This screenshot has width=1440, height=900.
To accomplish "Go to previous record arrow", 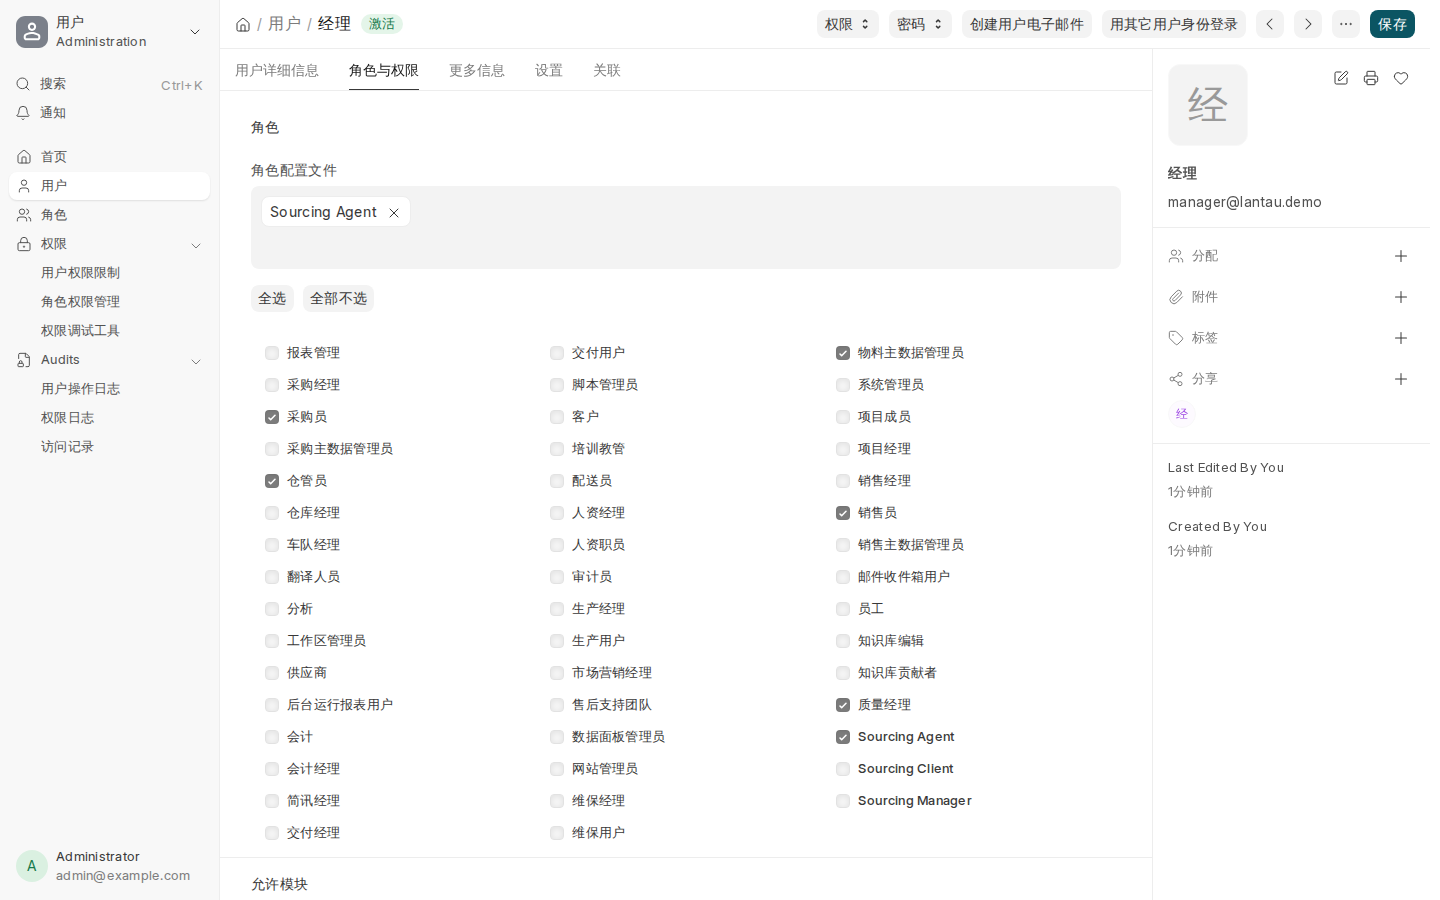I will tap(1270, 24).
